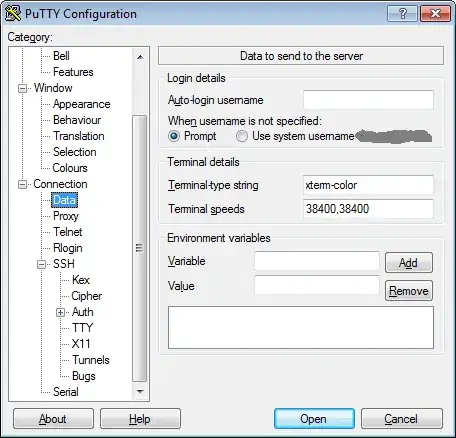Click the environment Value field
This screenshot has height=438, width=456.
317,285
